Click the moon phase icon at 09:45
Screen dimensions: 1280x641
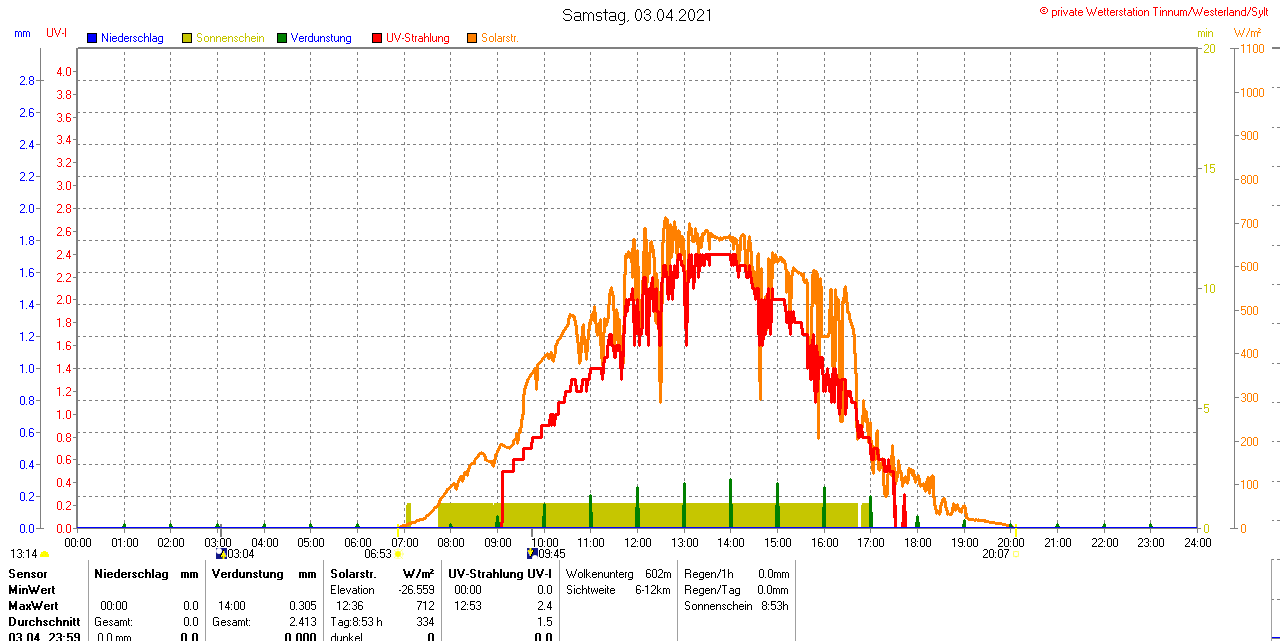pyautogui.click(x=532, y=553)
